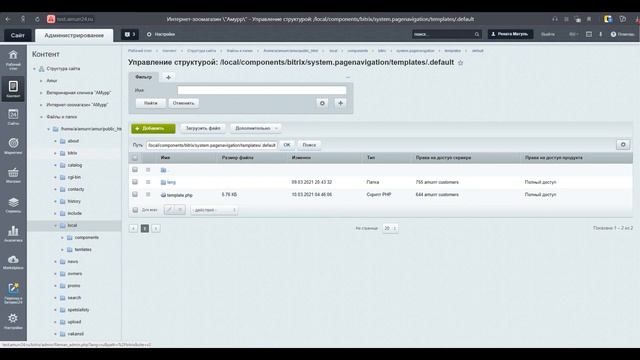
Task: Click the Помощь help icon
Action: tap(622, 34)
